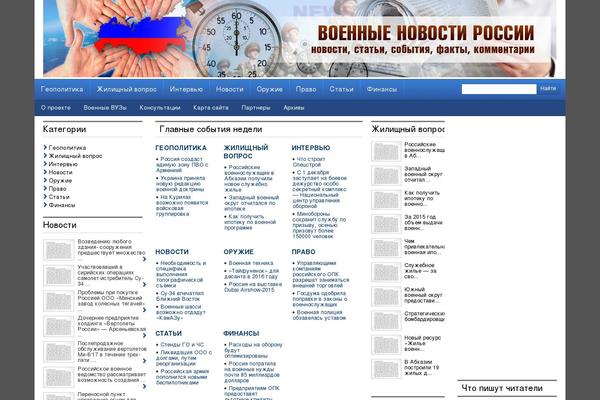Open article 'Россия создаст единую зону ПВО с Арменией'

click(182, 165)
